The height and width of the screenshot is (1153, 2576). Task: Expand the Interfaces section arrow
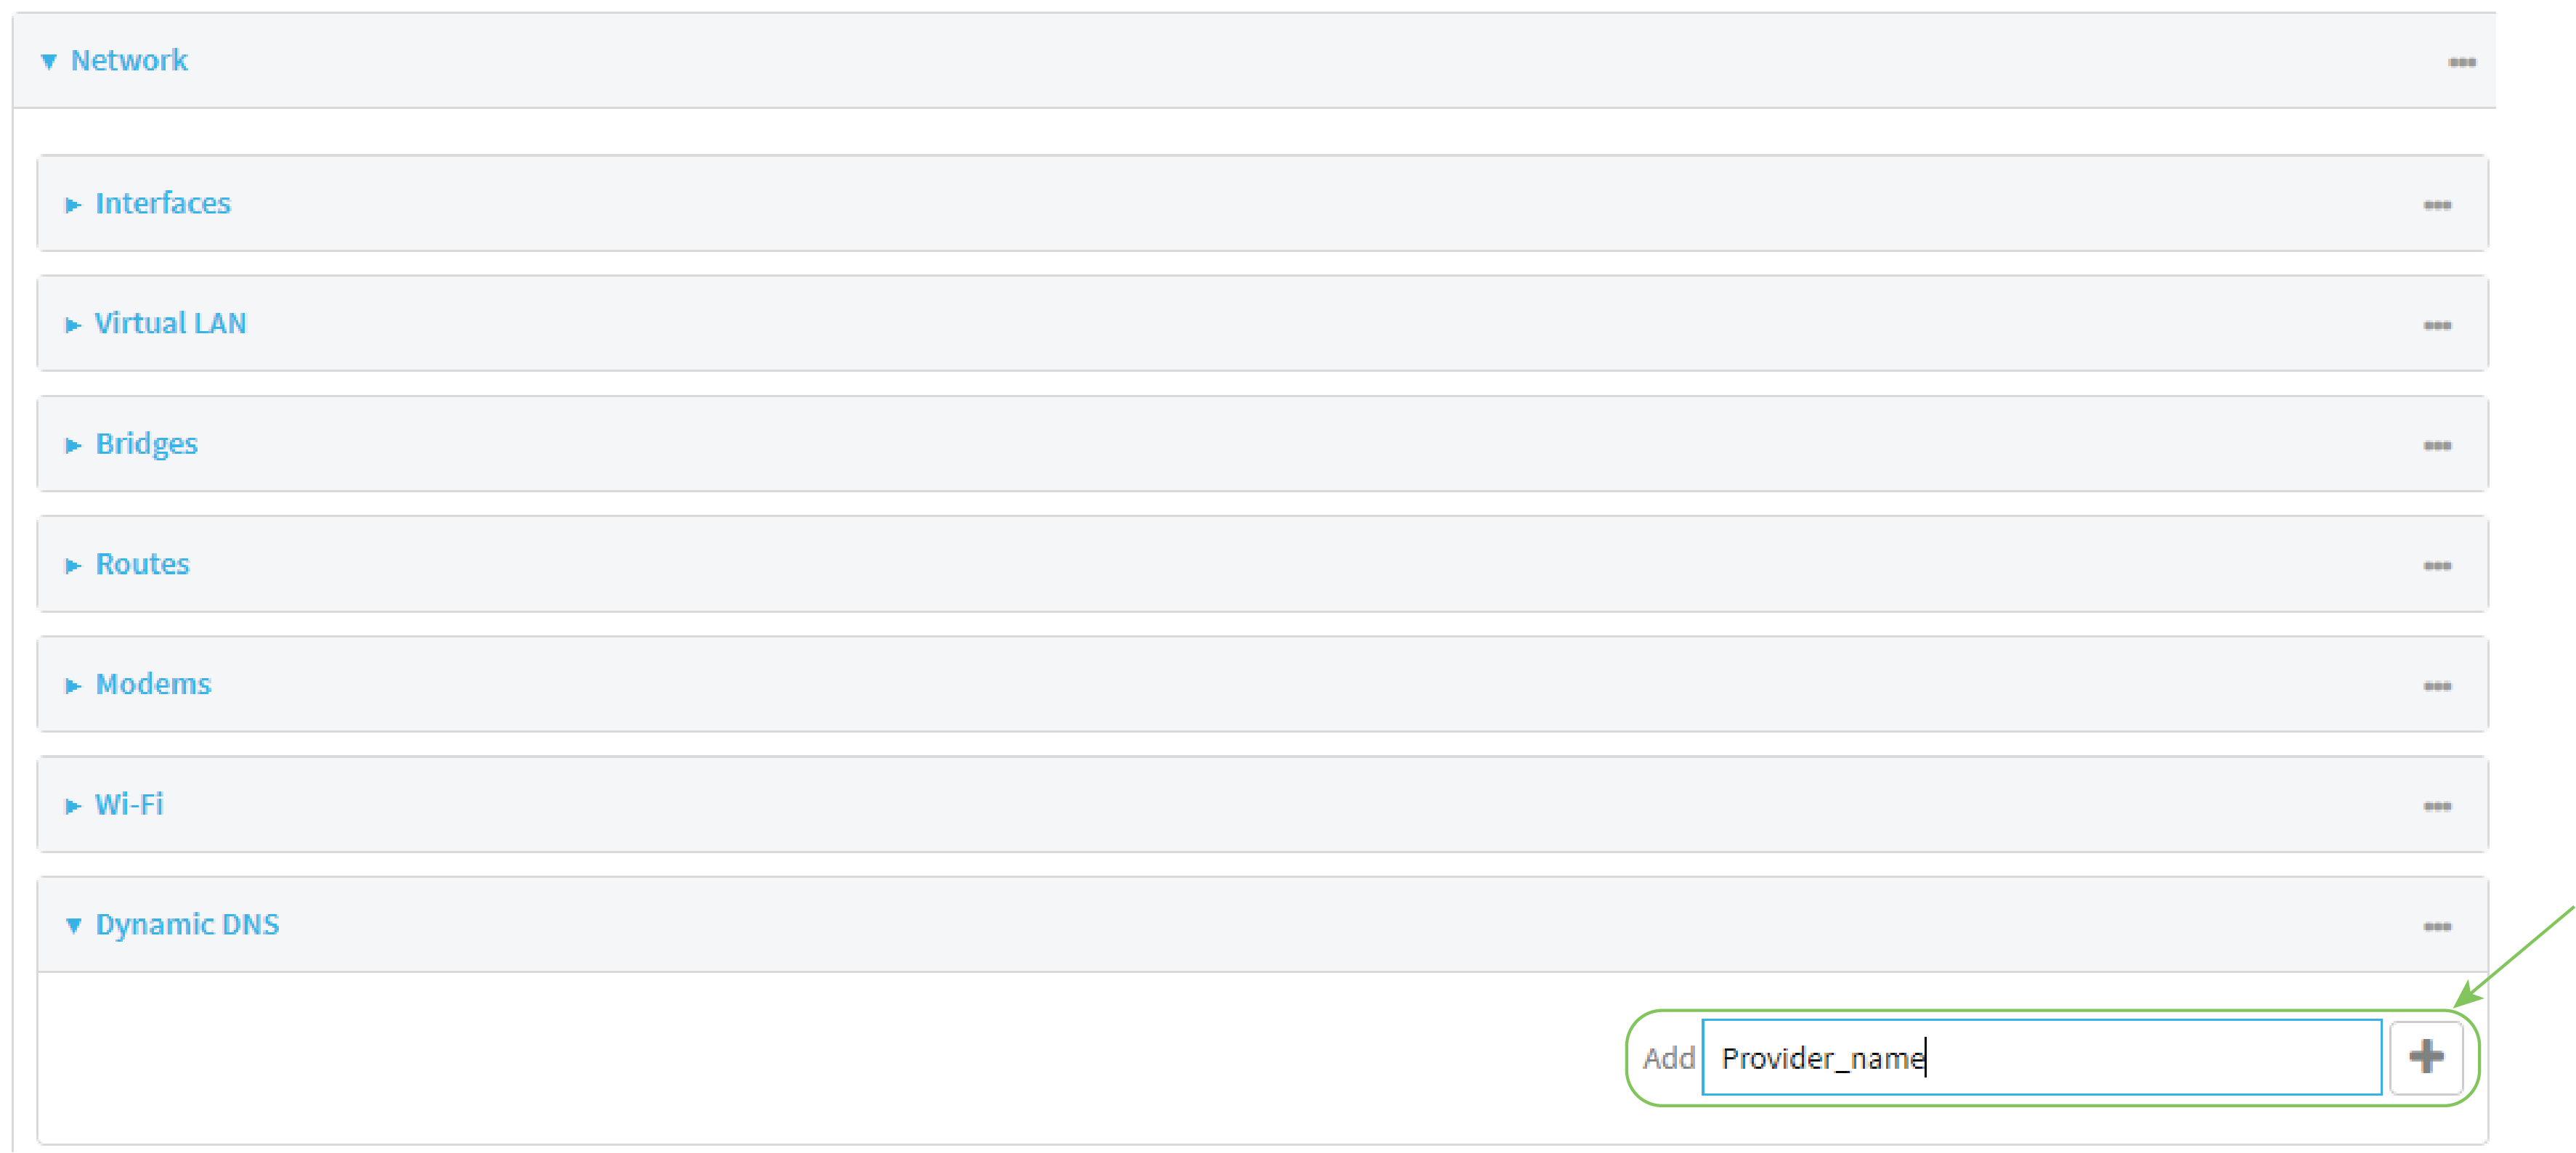coord(73,205)
